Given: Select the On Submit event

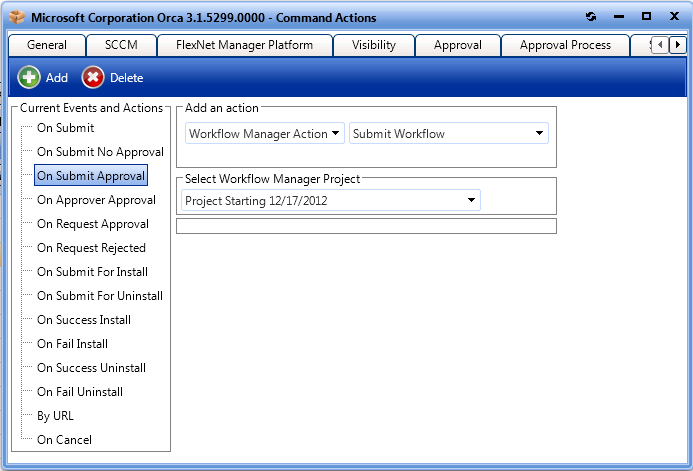Looking at the screenshot, I should (65, 128).
